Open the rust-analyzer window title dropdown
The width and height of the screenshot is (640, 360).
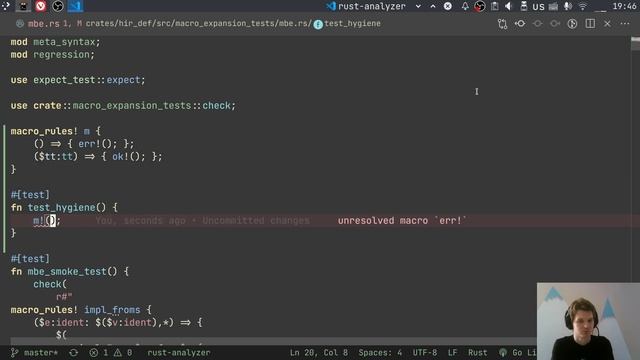(418, 6)
